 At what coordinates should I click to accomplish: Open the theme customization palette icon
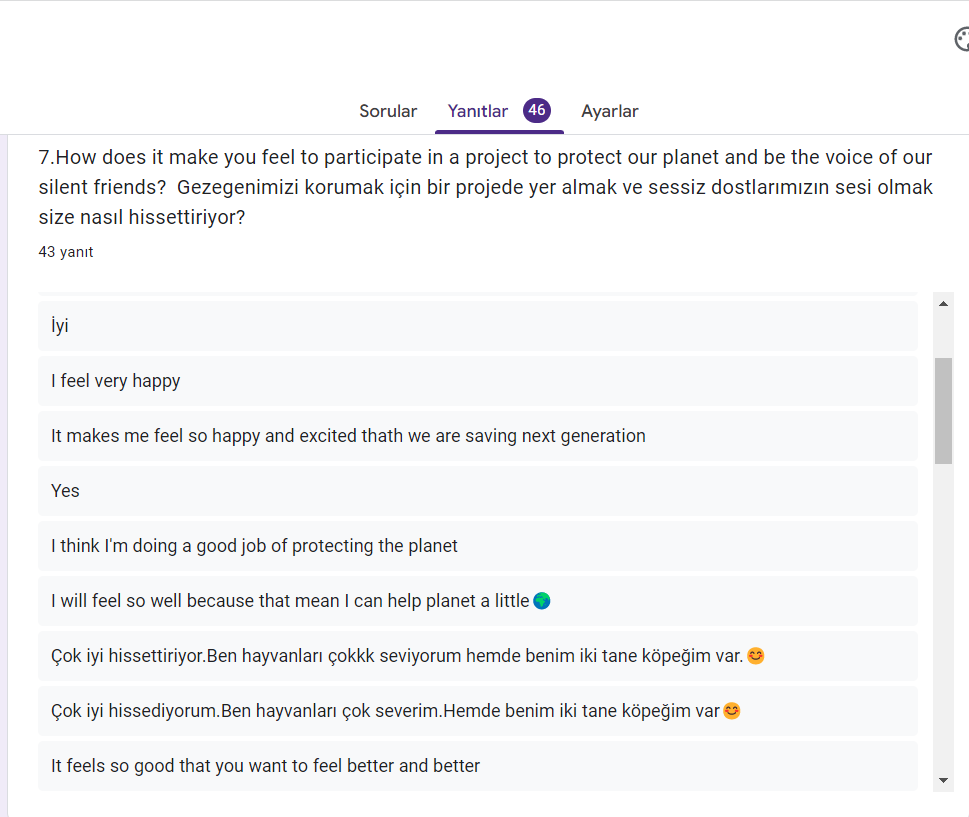click(x=962, y=39)
